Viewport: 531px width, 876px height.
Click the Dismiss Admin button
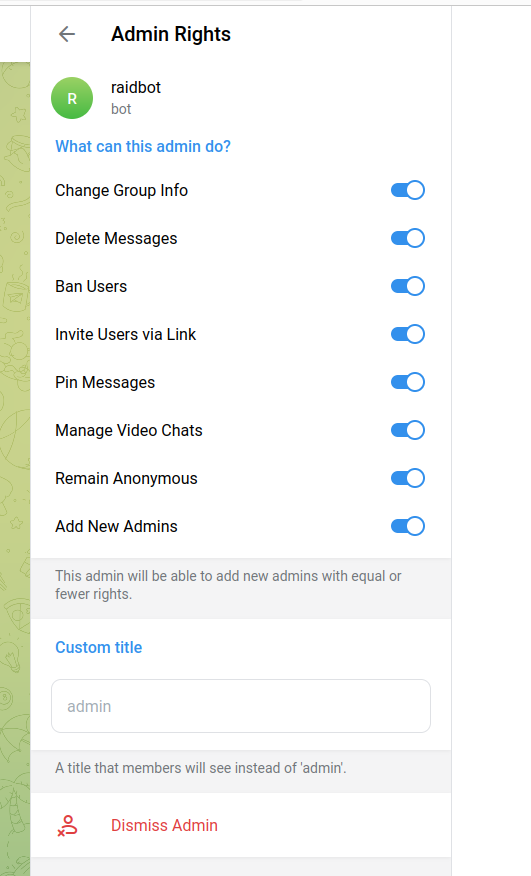(241, 826)
